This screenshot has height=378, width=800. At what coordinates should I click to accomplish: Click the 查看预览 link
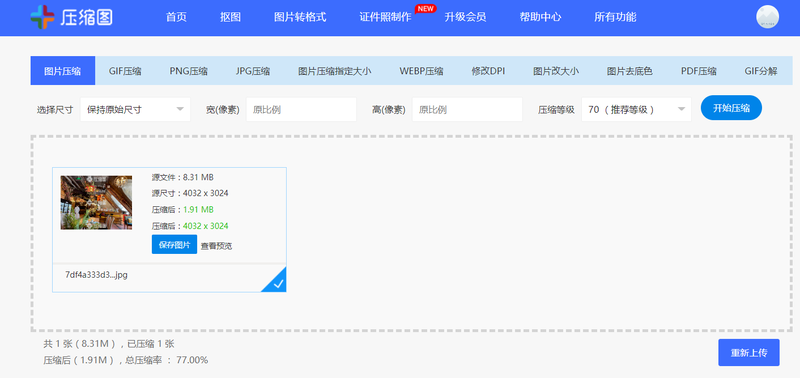tap(216, 246)
